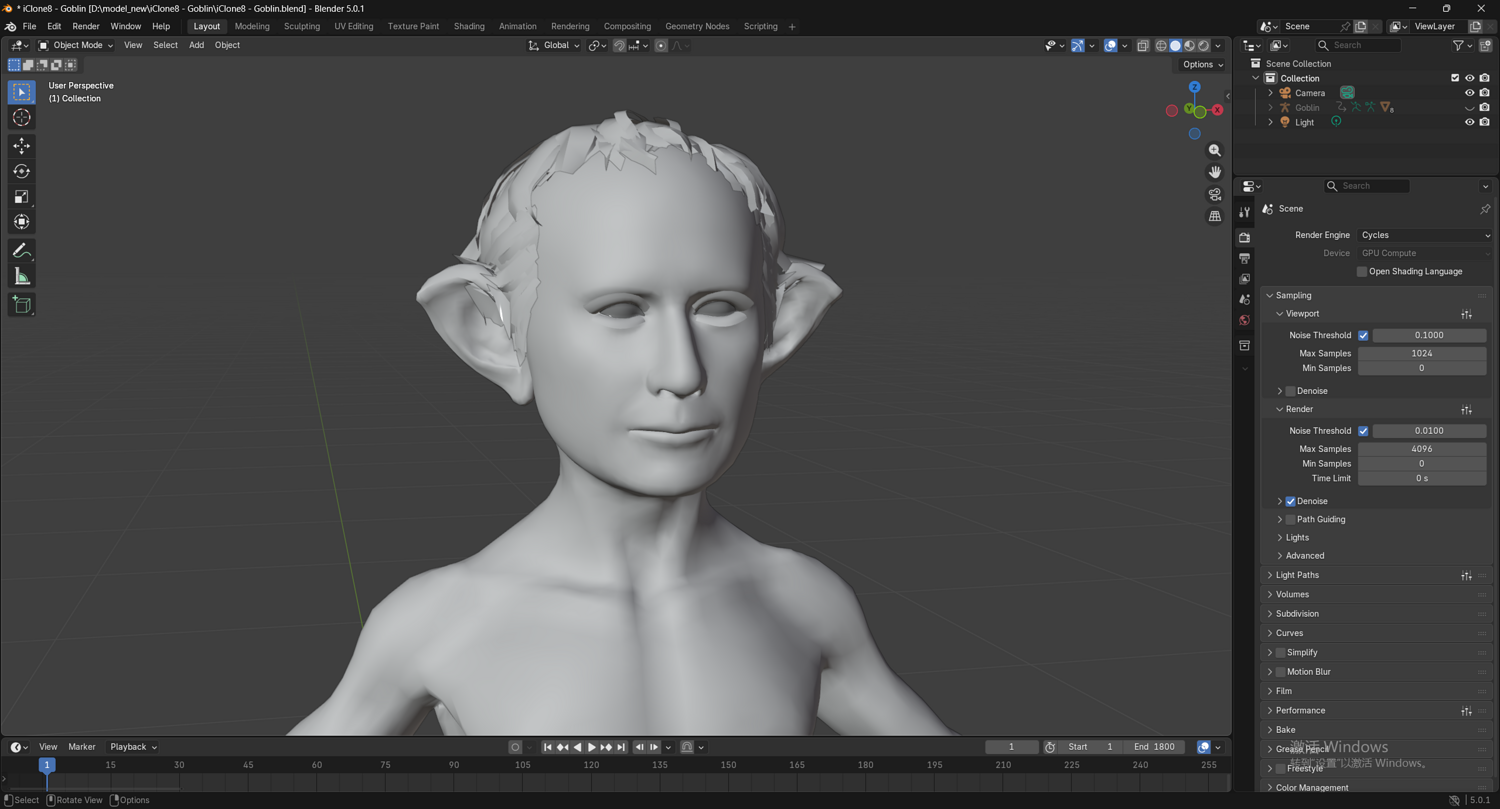The image size is (1500, 809).
Task: Toggle snapping magnet in viewport header
Action: 620,45
